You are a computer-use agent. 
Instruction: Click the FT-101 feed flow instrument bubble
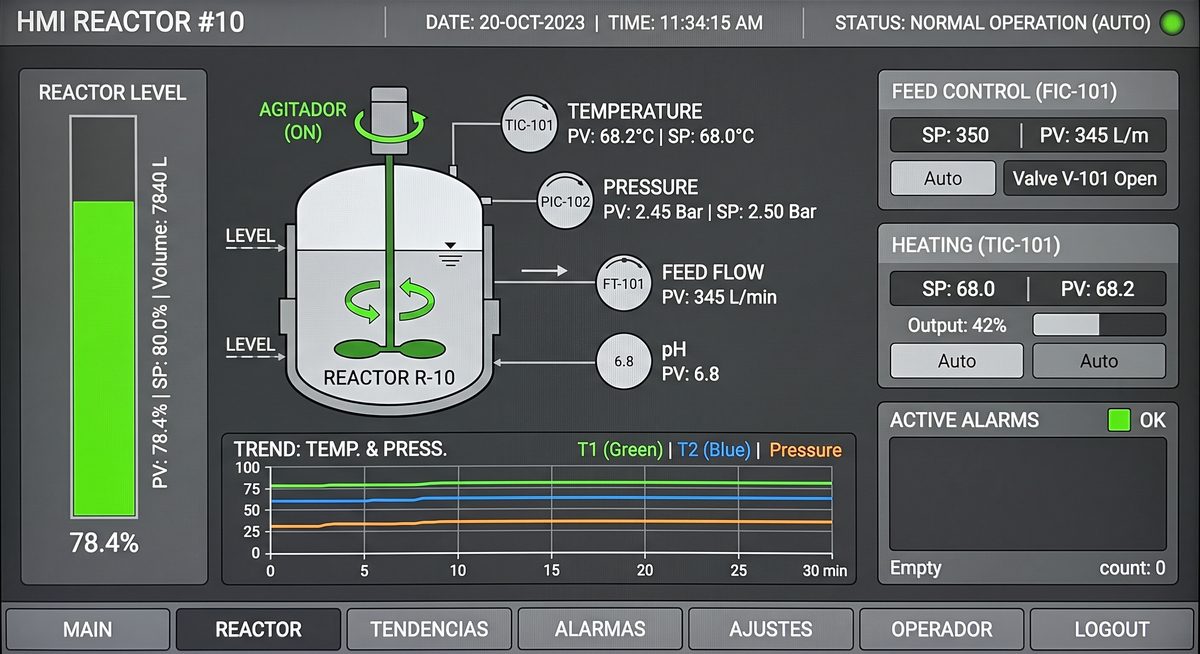[x=624, y=283]
